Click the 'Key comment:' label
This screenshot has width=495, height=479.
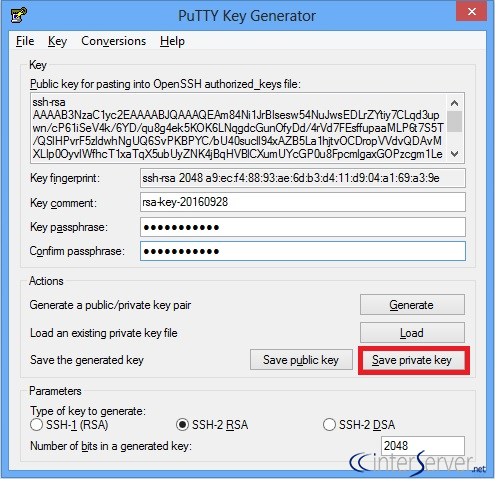(63, 203)
